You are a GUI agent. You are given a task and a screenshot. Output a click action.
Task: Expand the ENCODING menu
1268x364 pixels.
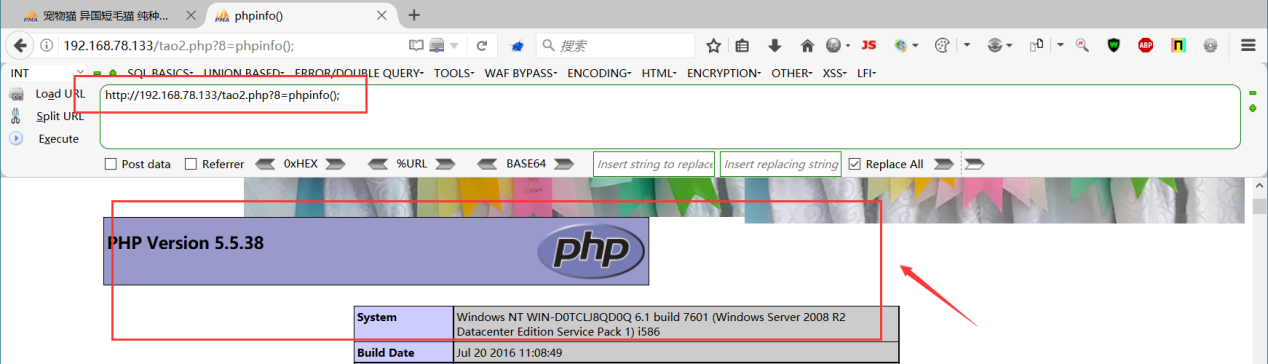tap(599, 73)
